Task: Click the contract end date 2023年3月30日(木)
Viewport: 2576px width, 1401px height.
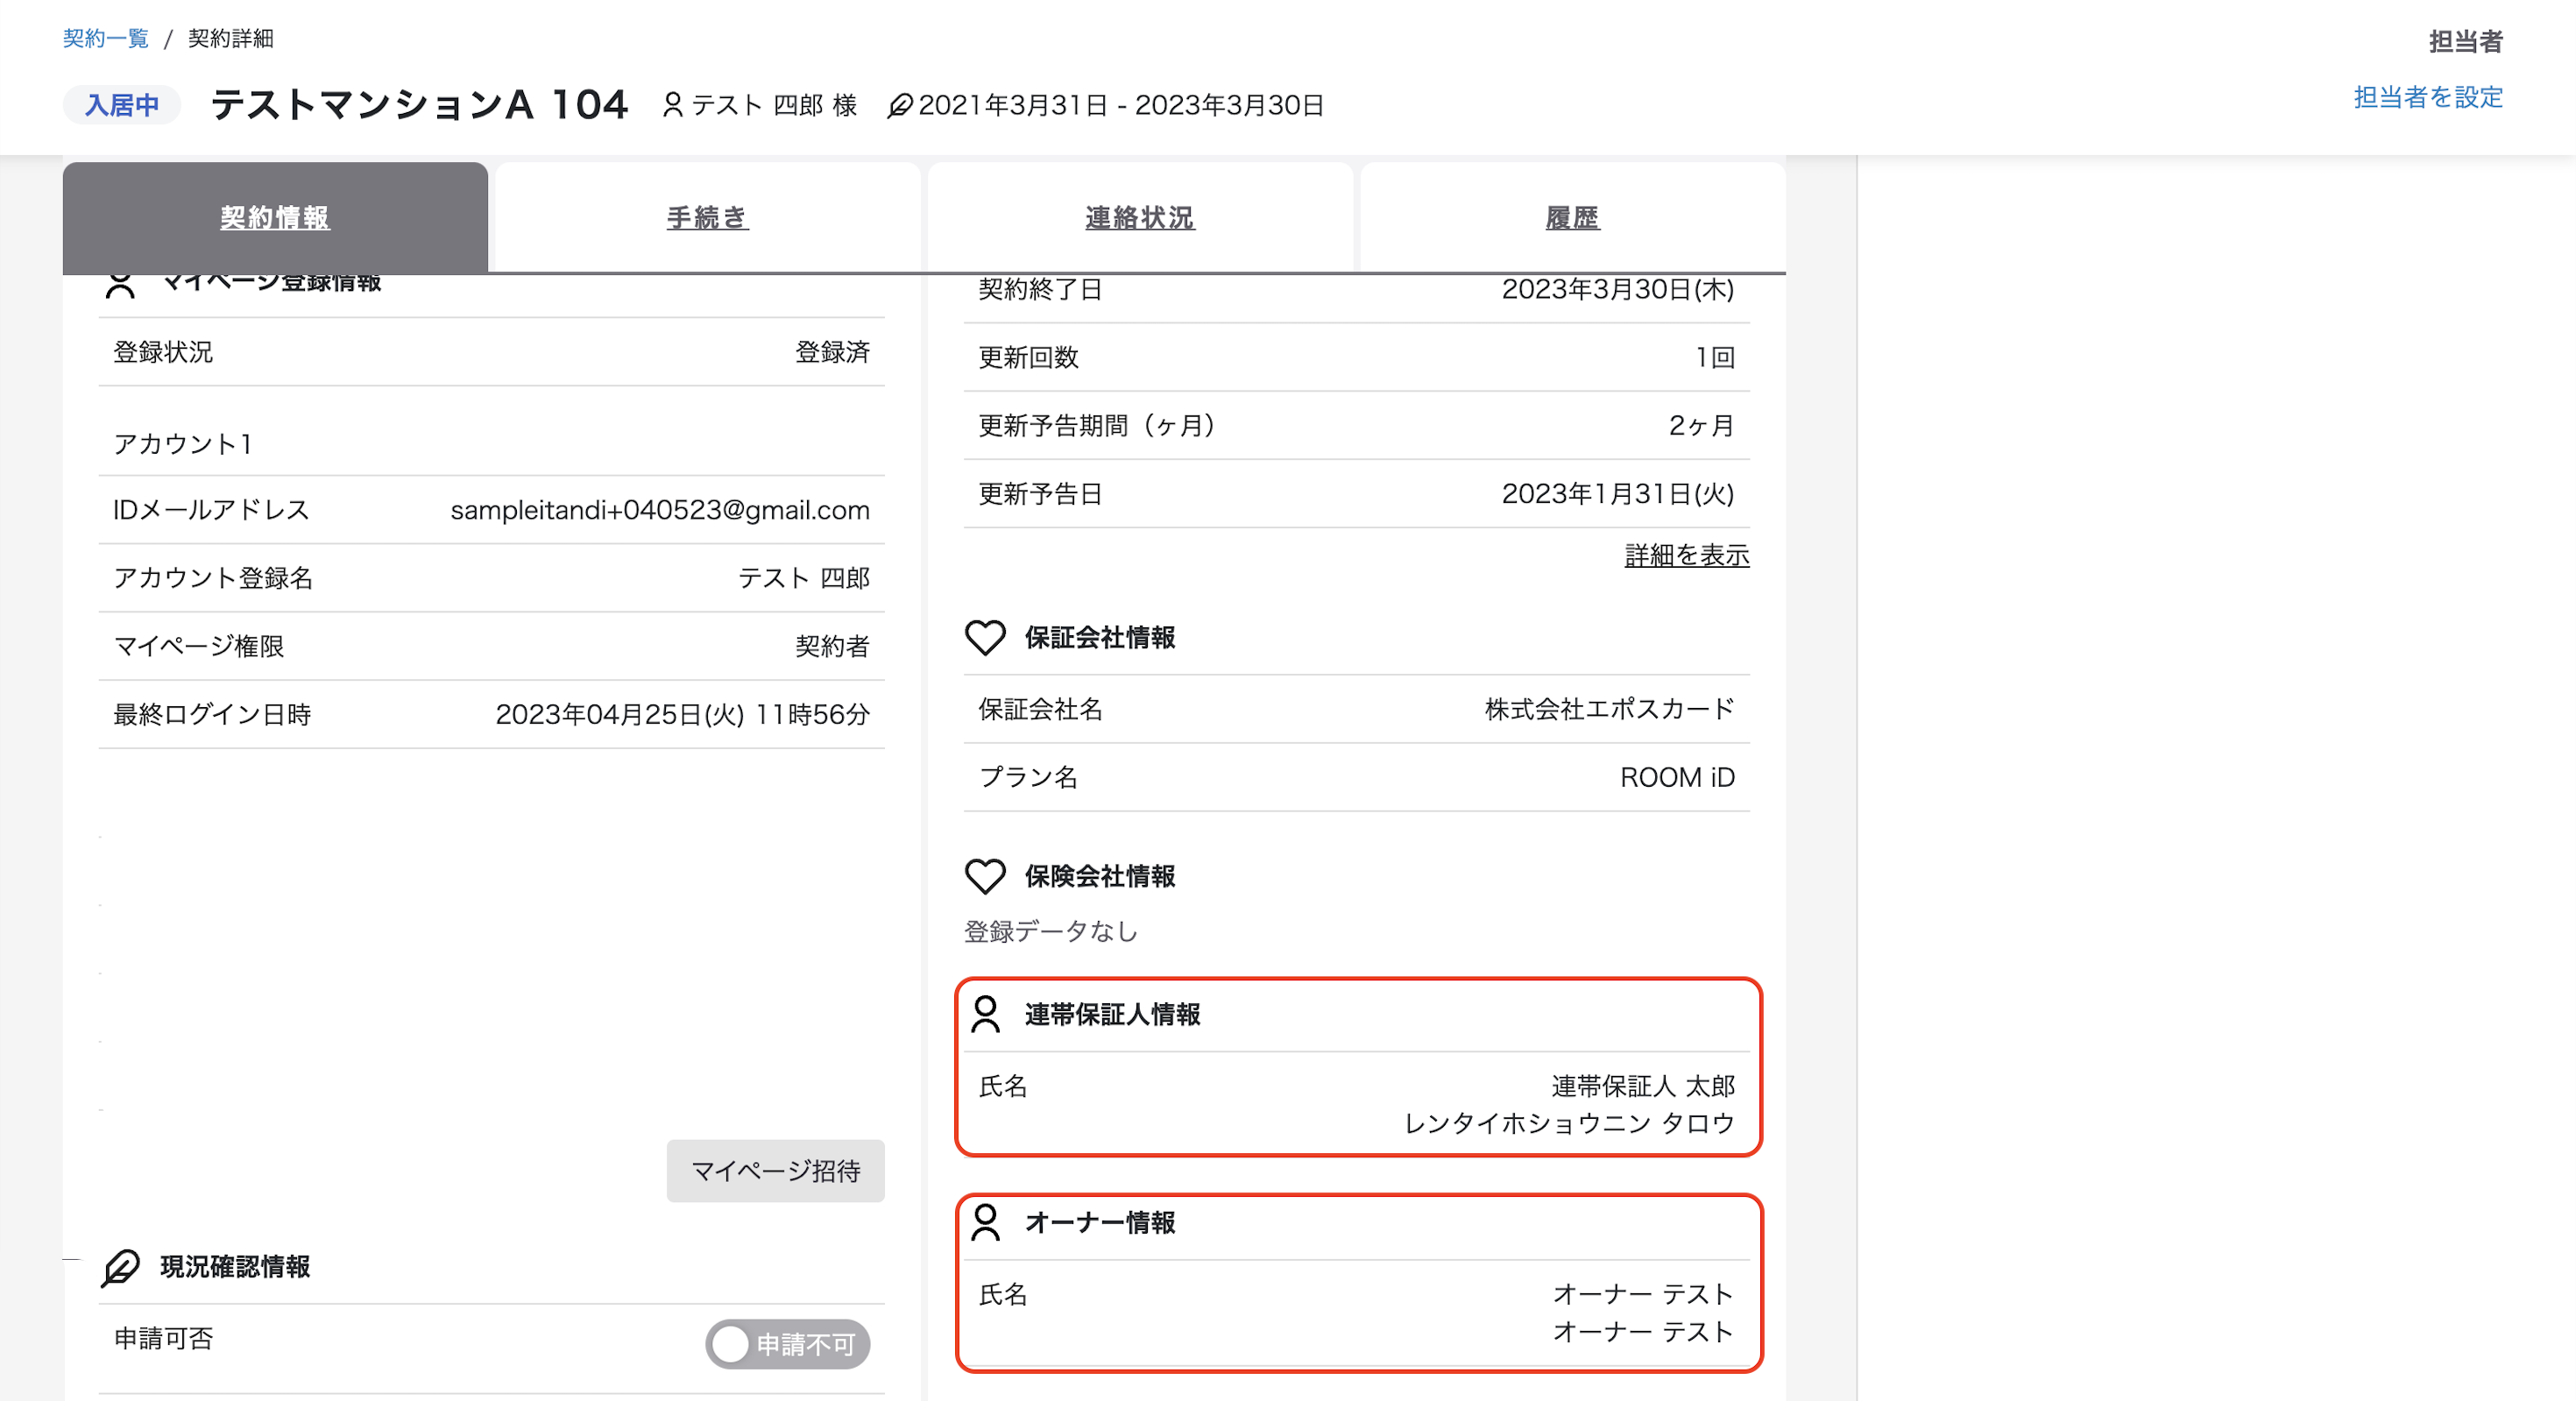Action: click(1618, 289)
